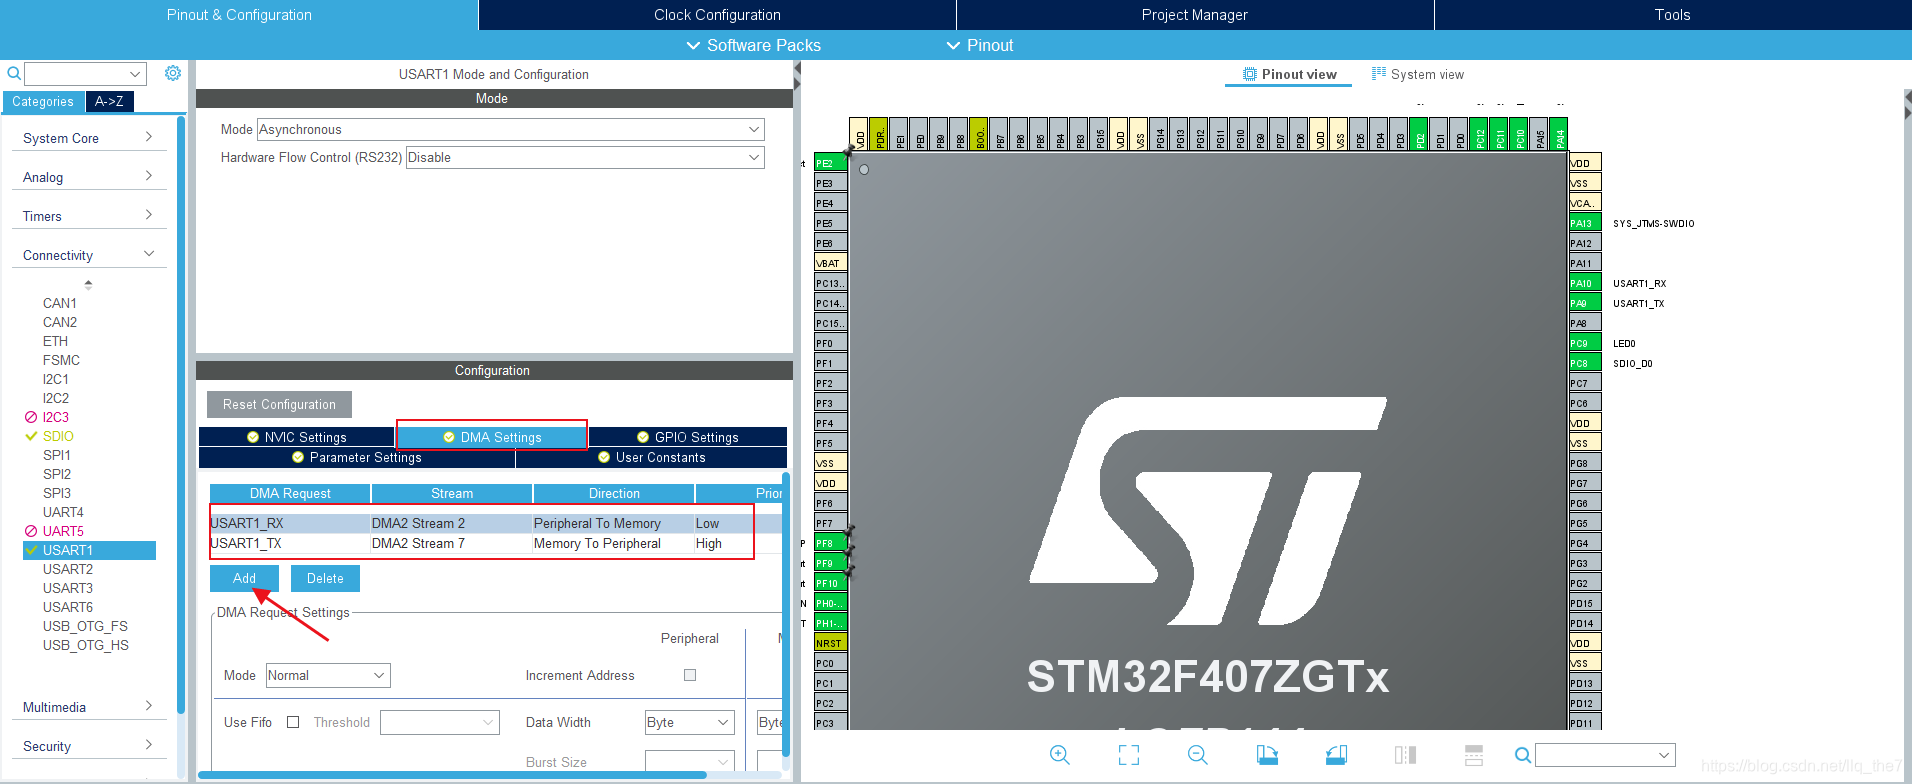The image size is (1912, 784).
Task: Open the Parameter Settings tab
Action: tap(357, 457)
